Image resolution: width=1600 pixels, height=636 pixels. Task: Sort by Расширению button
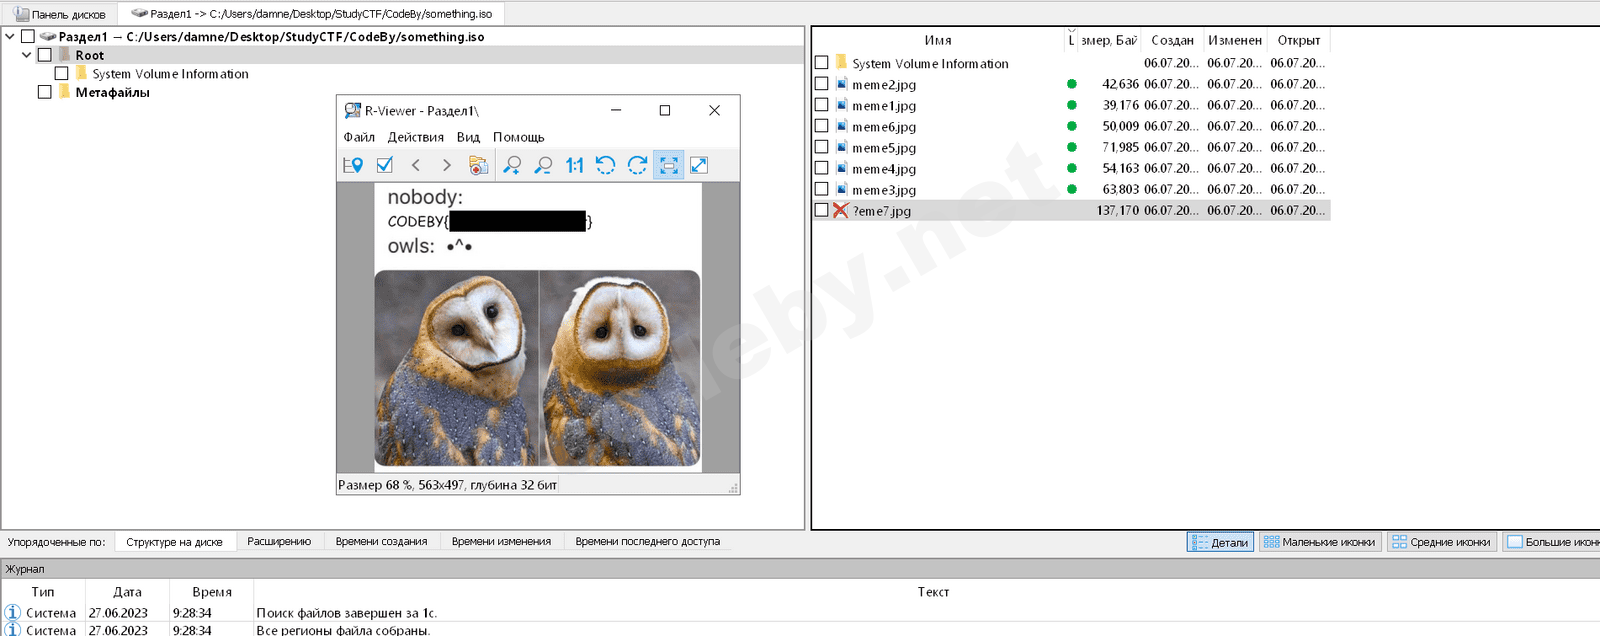(x=279, y=541)
